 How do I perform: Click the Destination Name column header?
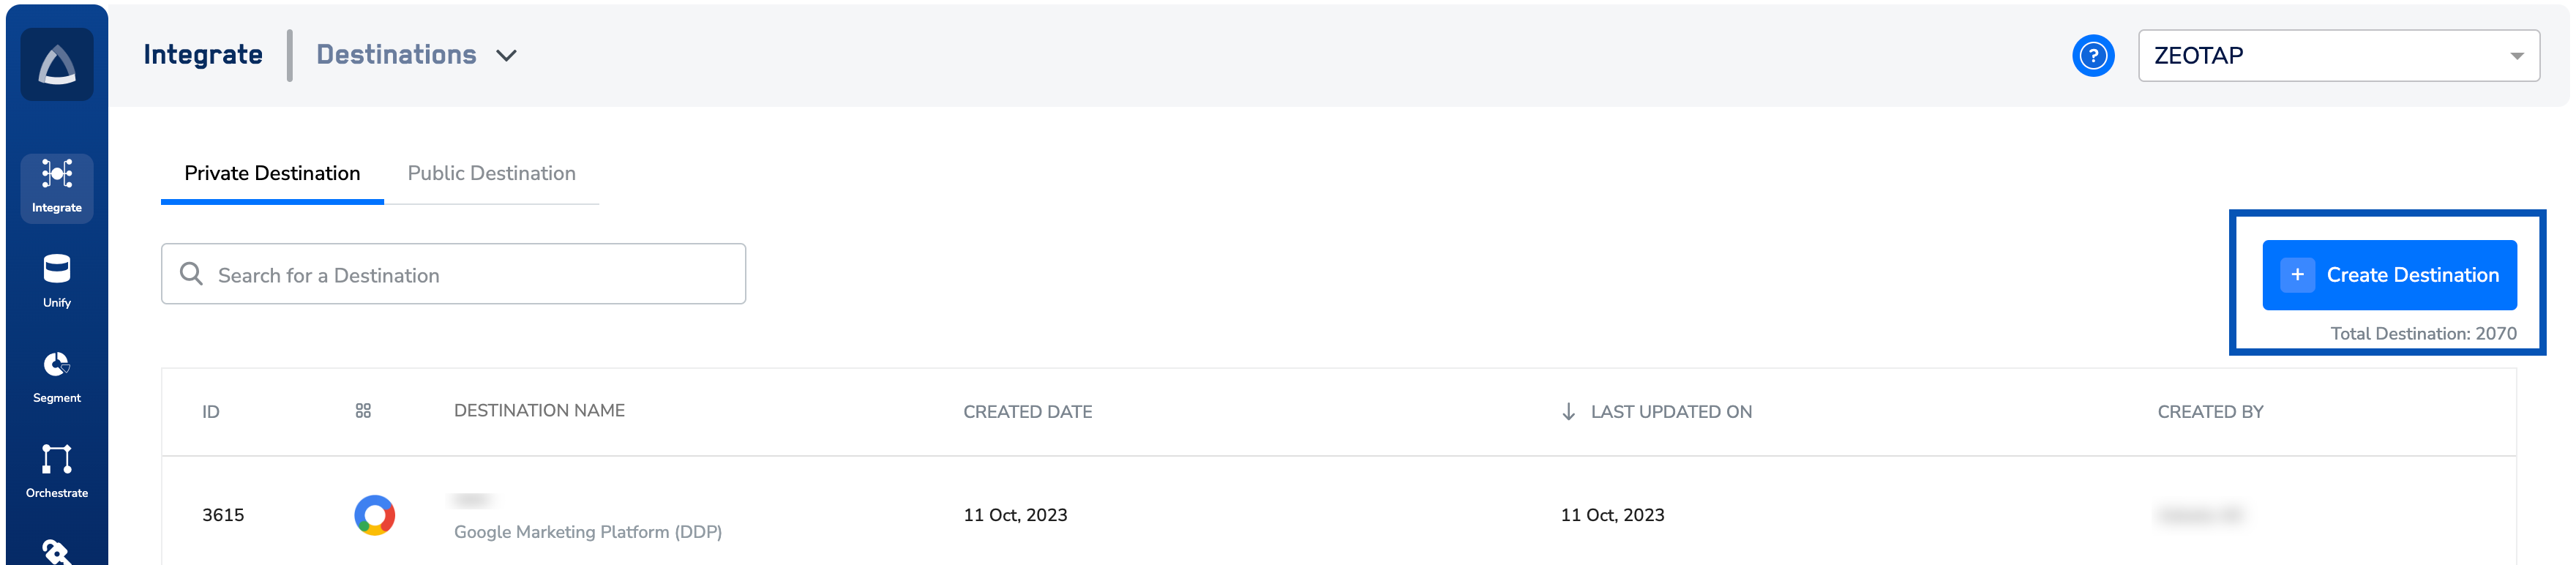[539, 410]
